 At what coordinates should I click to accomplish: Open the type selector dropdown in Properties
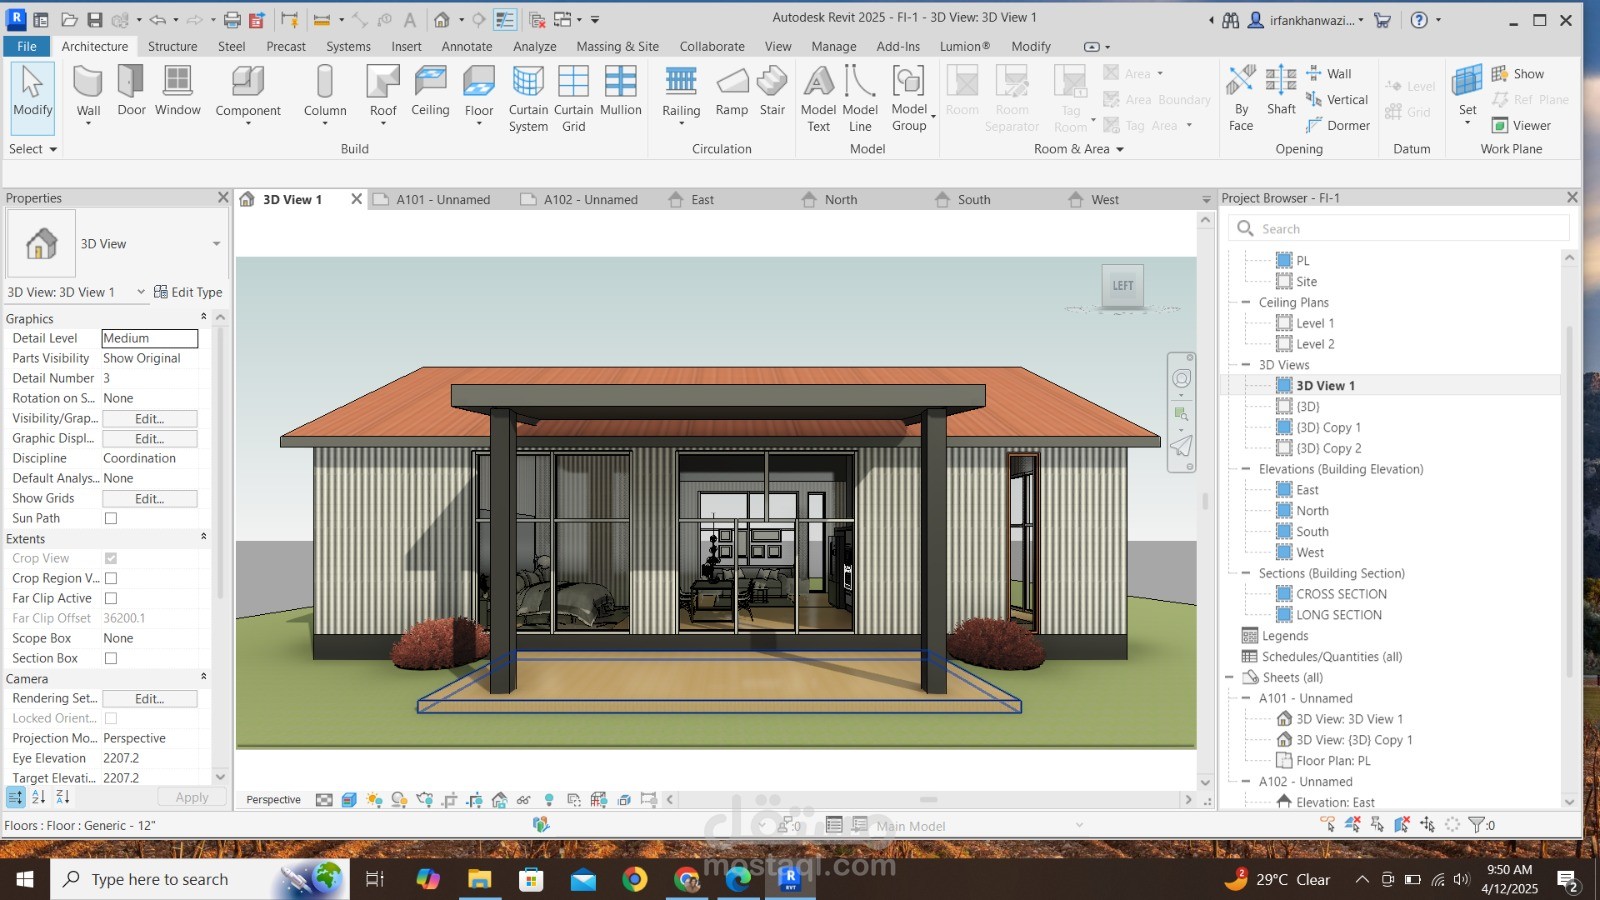click(x=217, y=243)
